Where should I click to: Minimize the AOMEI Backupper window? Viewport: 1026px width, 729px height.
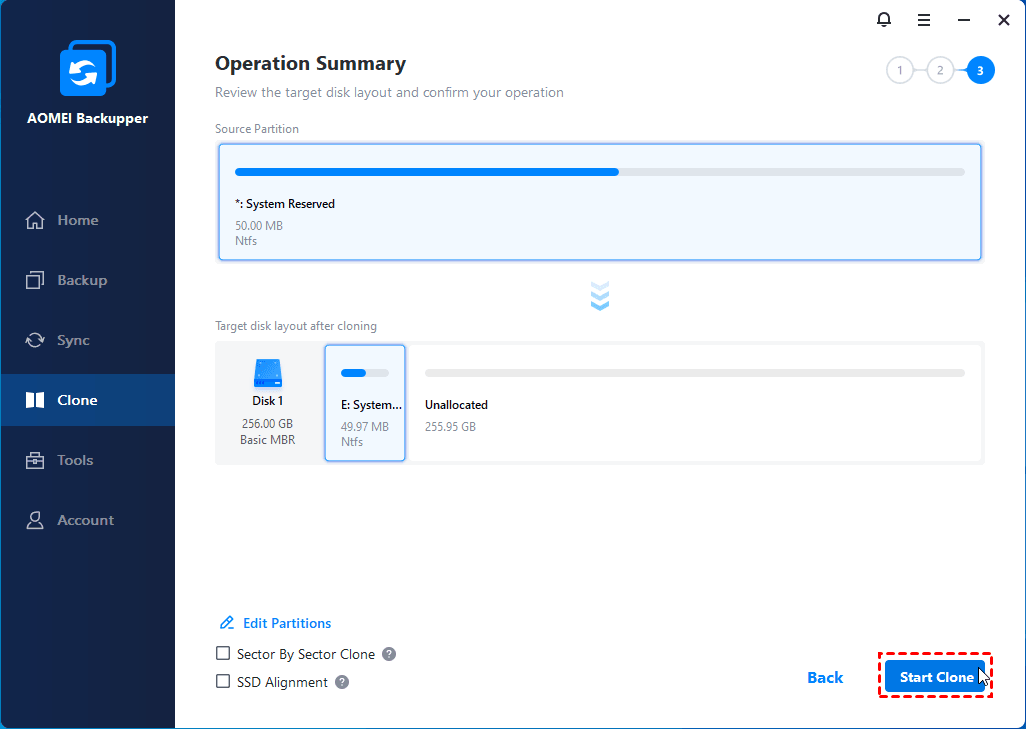click(x=964, y=20)
